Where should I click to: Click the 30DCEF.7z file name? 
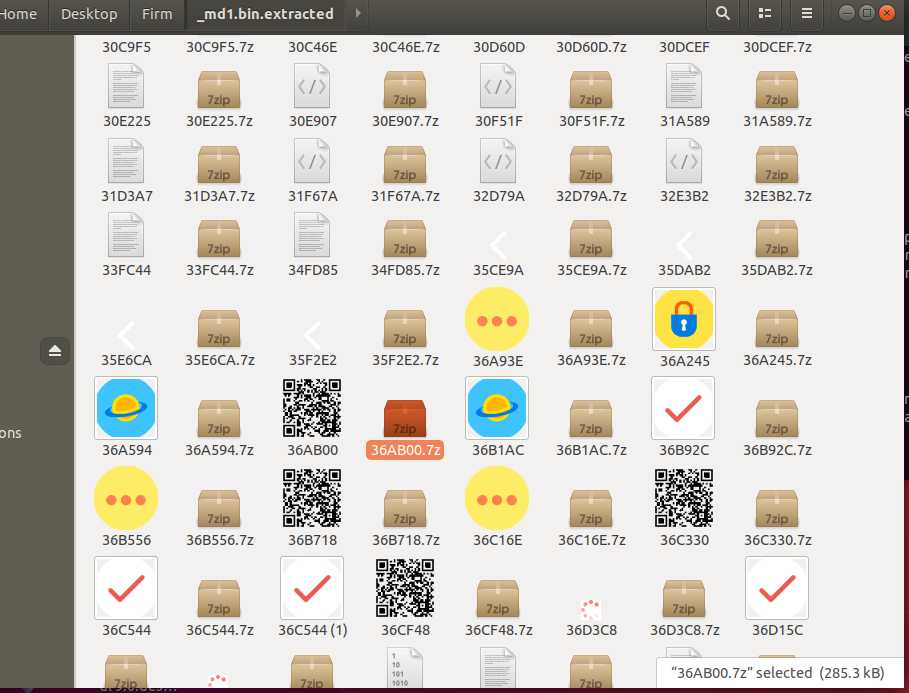tap(777, 47)
